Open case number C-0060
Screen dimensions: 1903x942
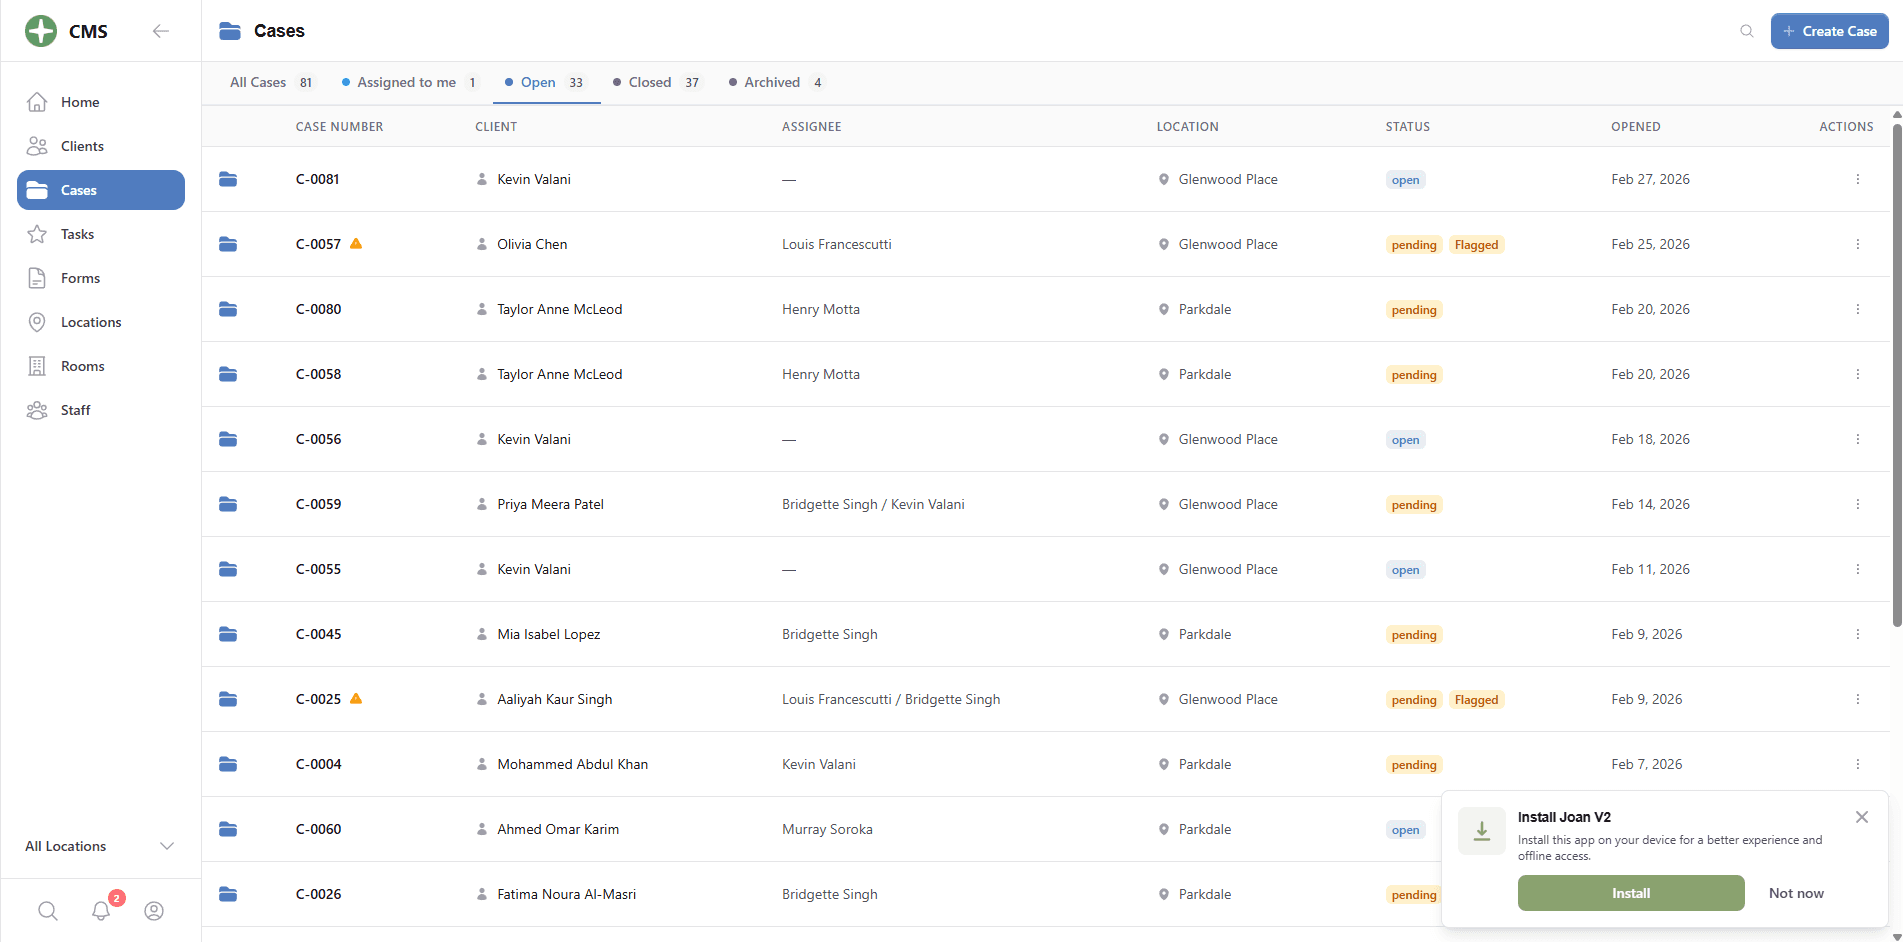318,829
